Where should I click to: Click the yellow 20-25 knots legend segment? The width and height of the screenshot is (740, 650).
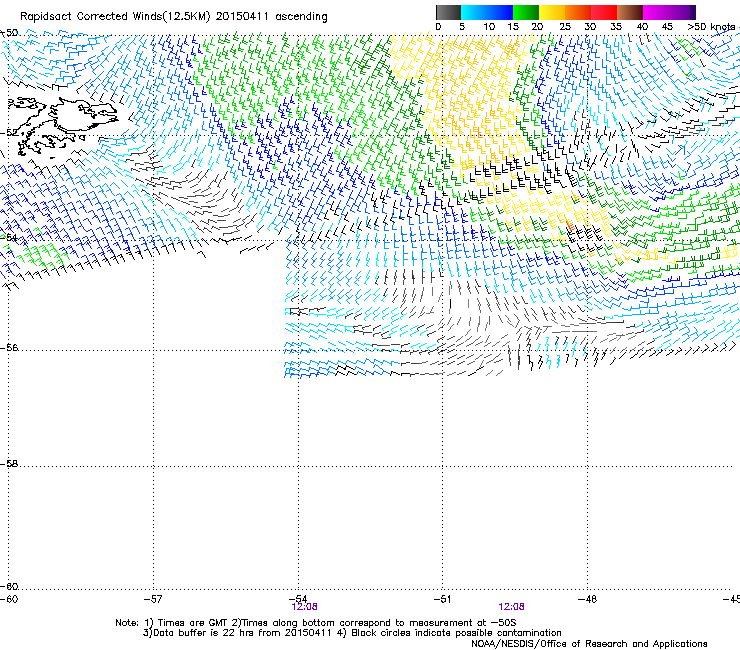coord(552,12)
